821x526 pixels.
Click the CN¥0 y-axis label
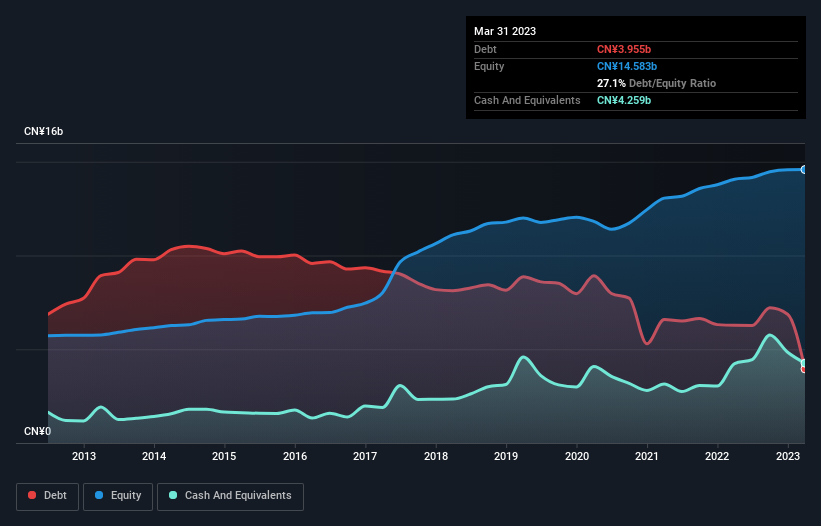pyautogui.click(x=37, y=431)
